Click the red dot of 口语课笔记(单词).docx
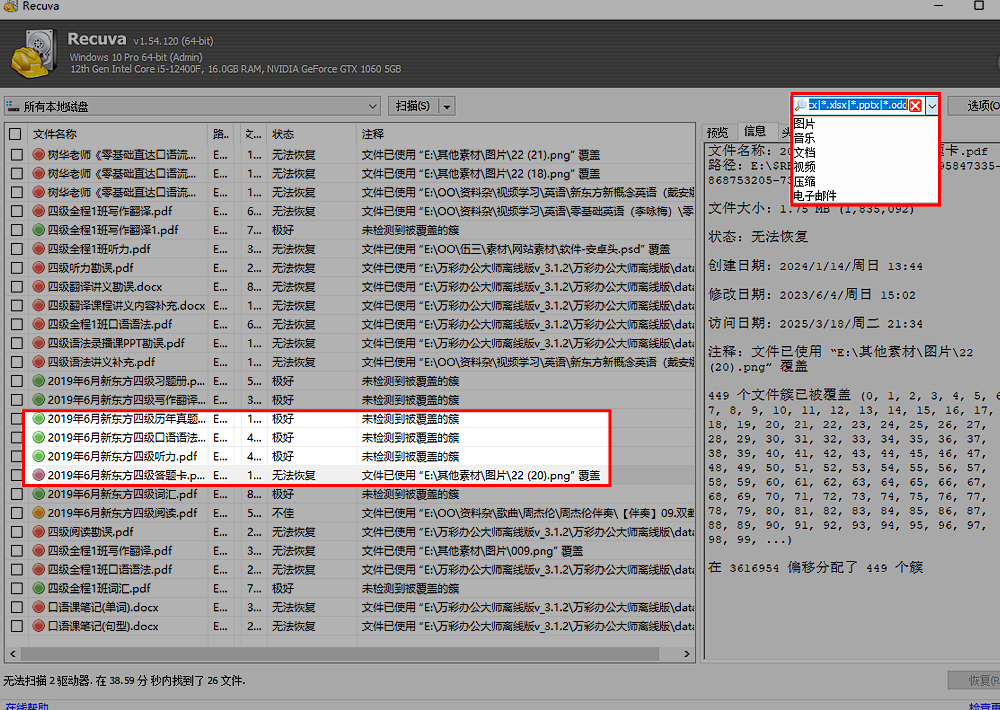Screen dimensions: 1000x710 (x=38, y=607)
